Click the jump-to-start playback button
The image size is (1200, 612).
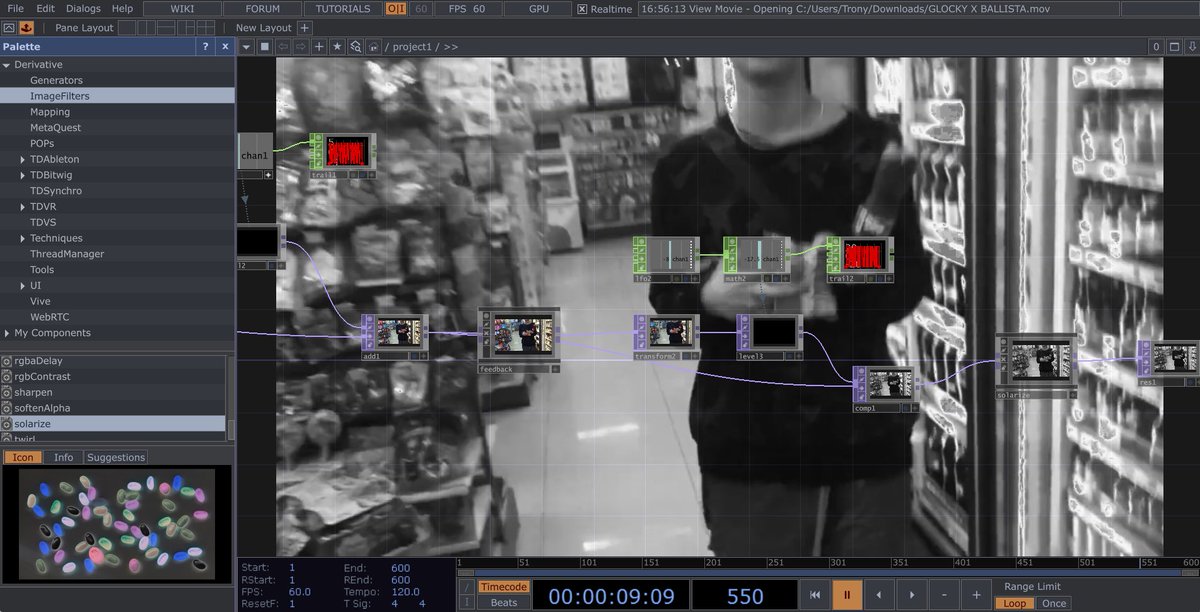(815, 595)
